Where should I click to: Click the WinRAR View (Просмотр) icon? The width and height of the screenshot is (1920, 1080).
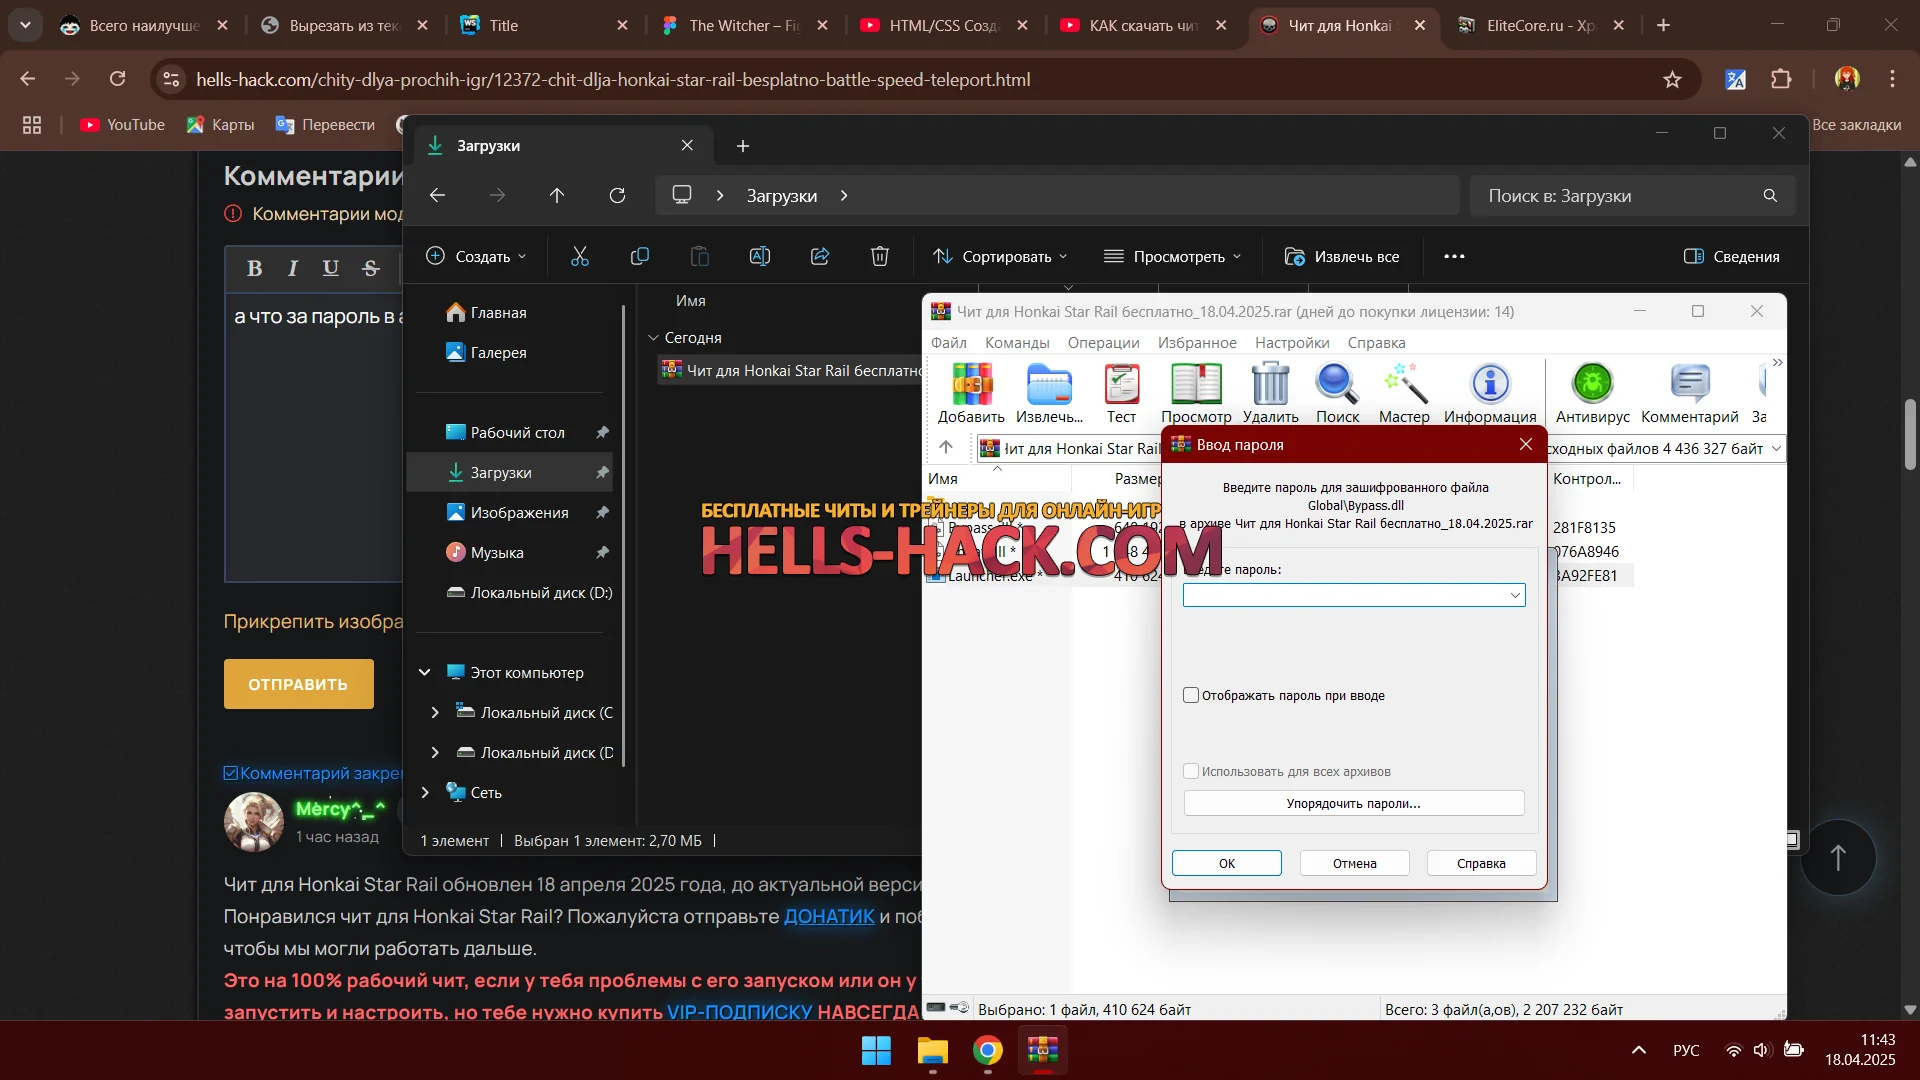click(1196, 393)
